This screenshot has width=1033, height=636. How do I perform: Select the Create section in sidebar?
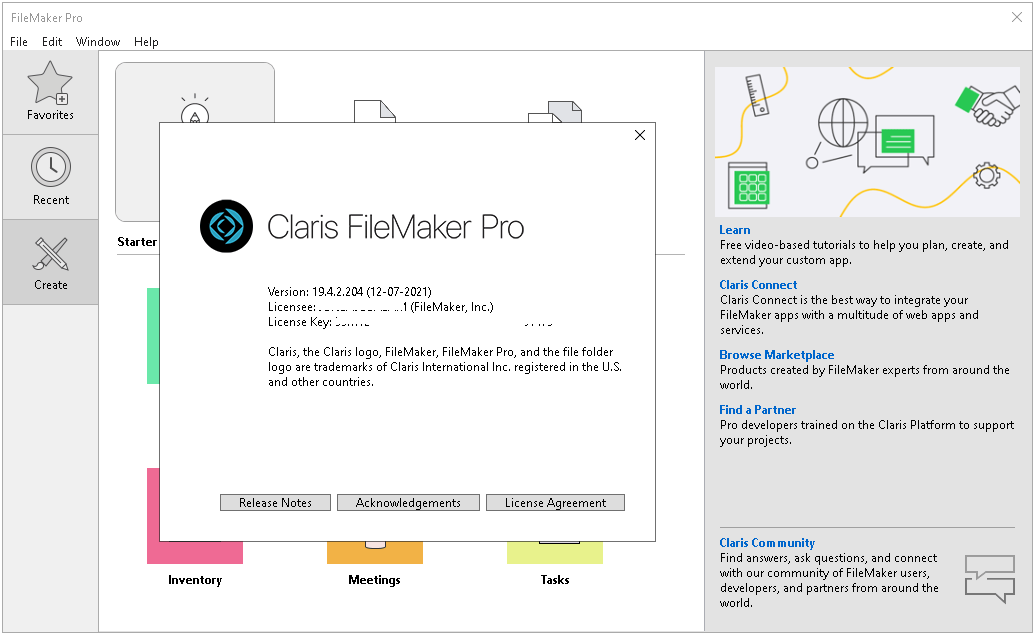(x=50, y=262)
